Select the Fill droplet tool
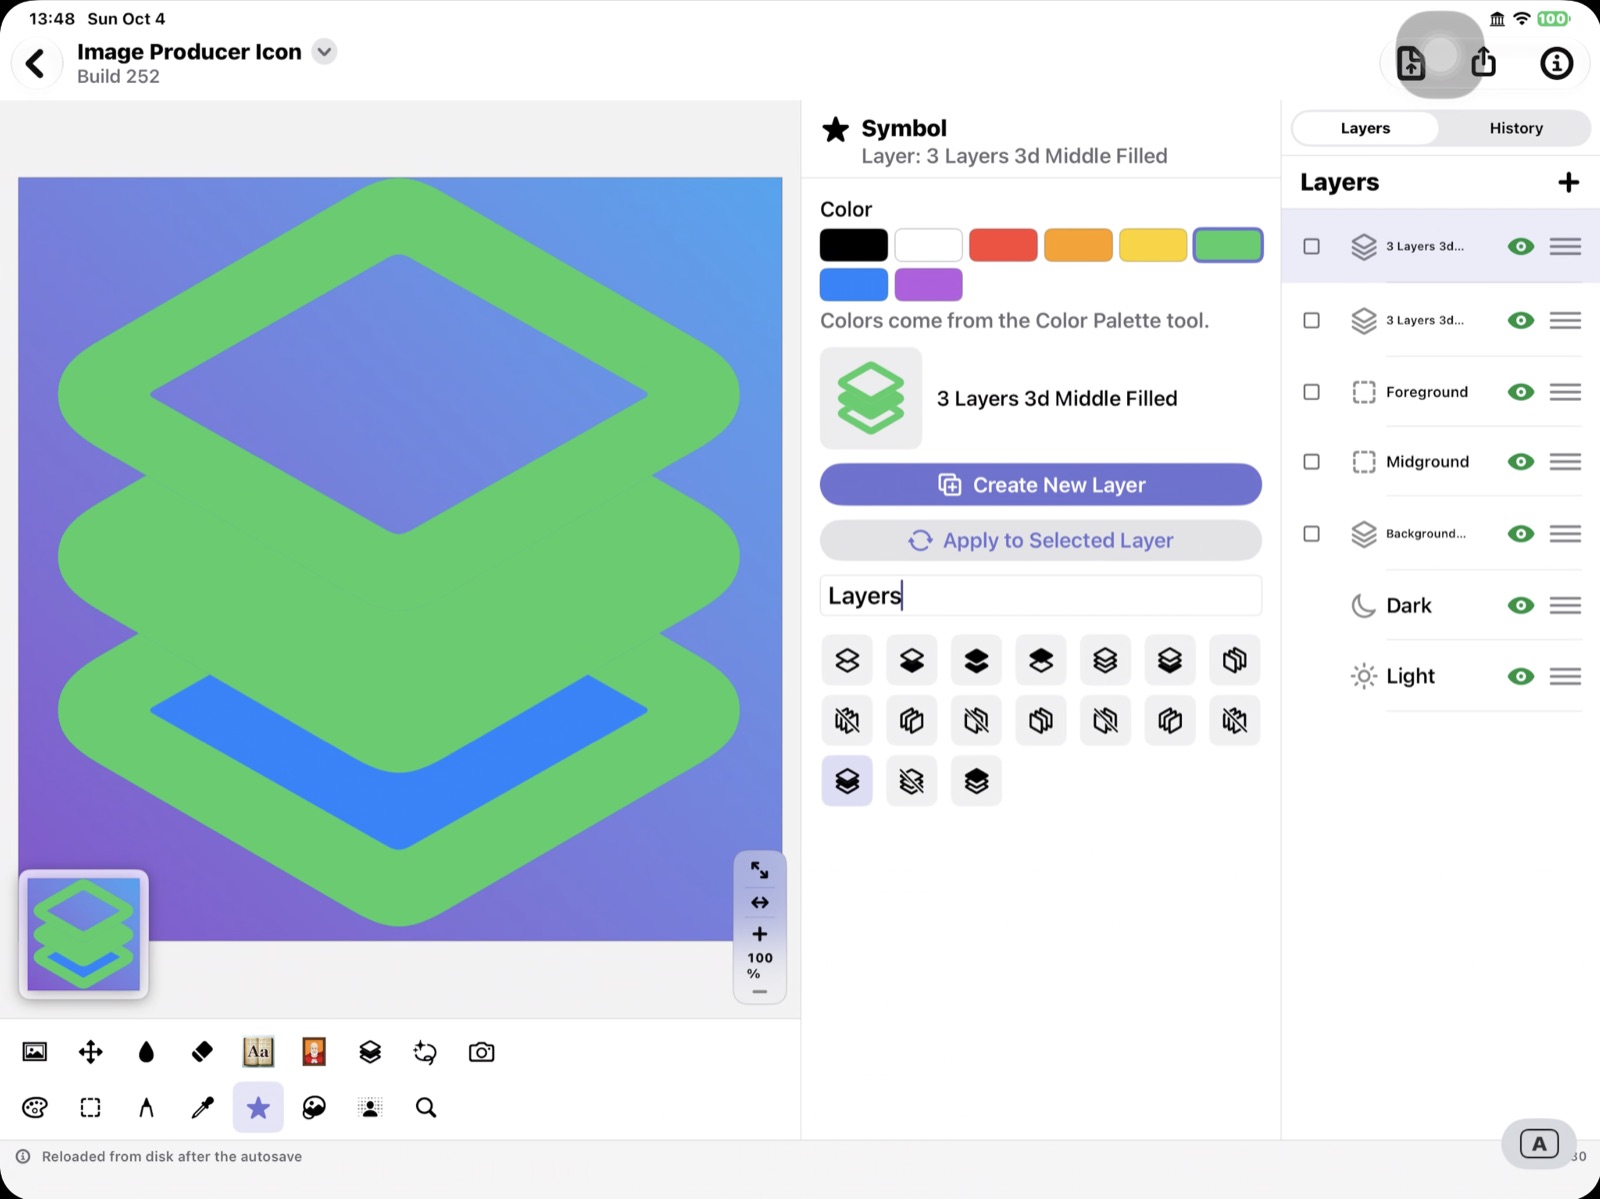This screenshot has height=1199, width=1600. pos(147,1052)
